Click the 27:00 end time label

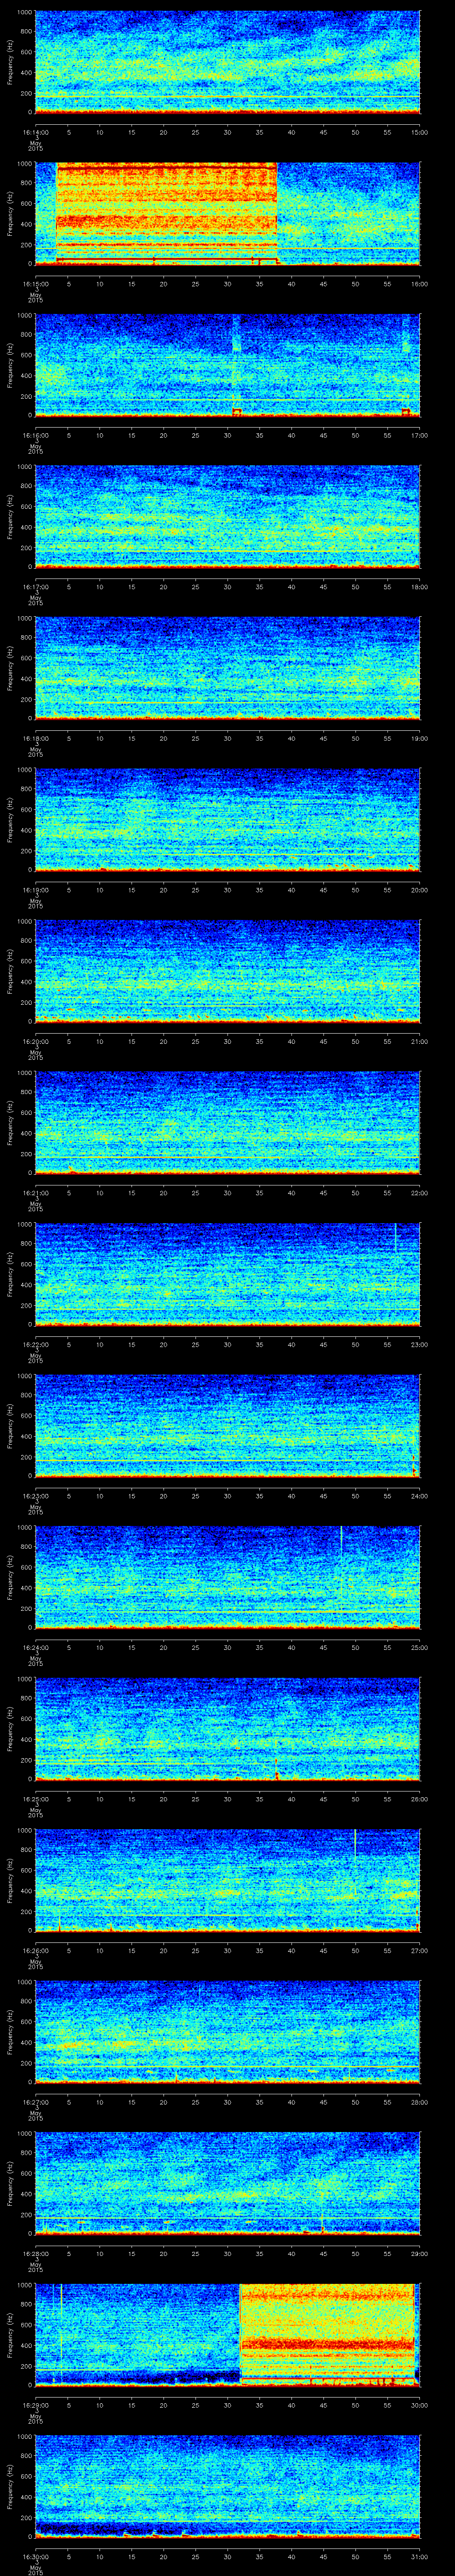420,1950
